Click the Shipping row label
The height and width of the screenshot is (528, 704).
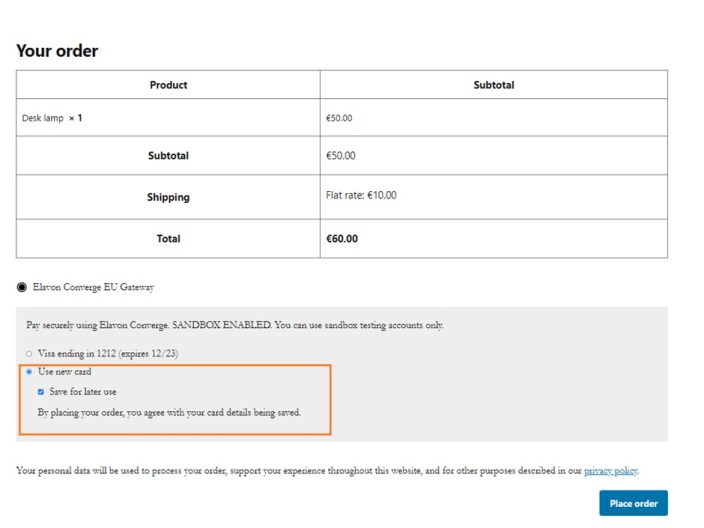pyautogui.click(x=168, y=197)
